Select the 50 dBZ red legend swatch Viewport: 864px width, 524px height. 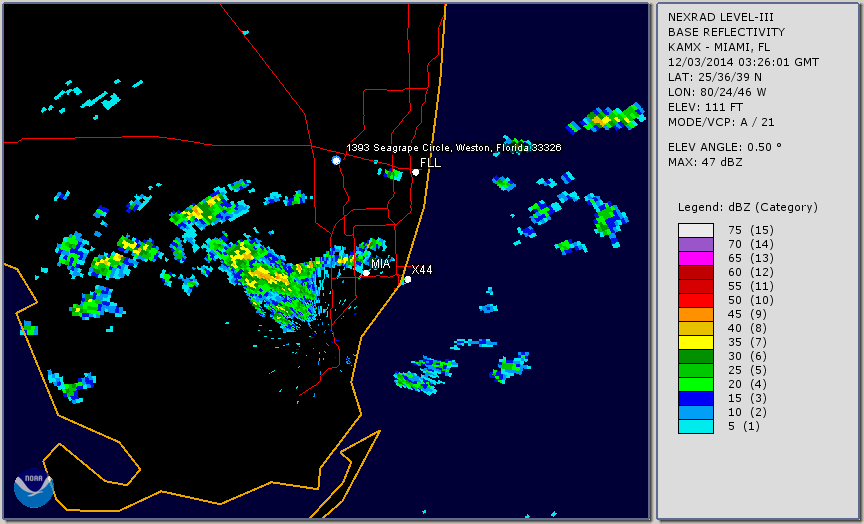[696, 300]
